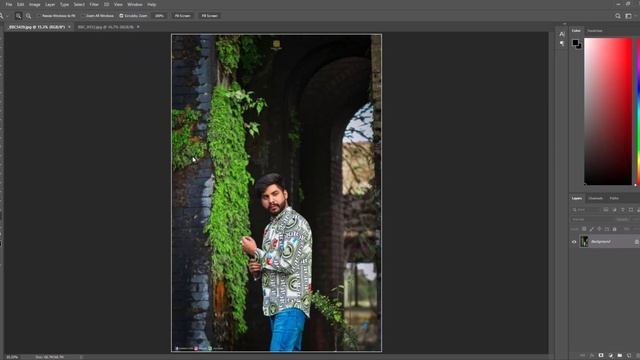Select the Zoom Out magnifier icon

coord(29,16)
